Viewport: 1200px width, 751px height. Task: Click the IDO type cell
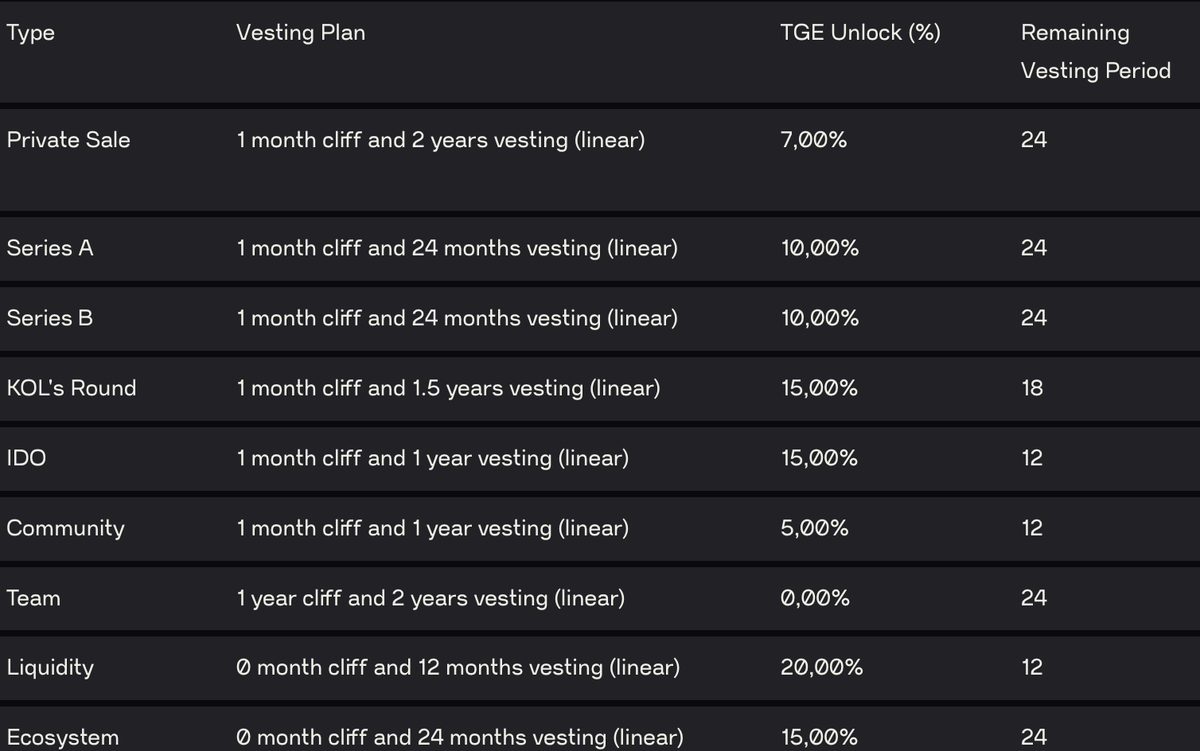pos(26,458)
